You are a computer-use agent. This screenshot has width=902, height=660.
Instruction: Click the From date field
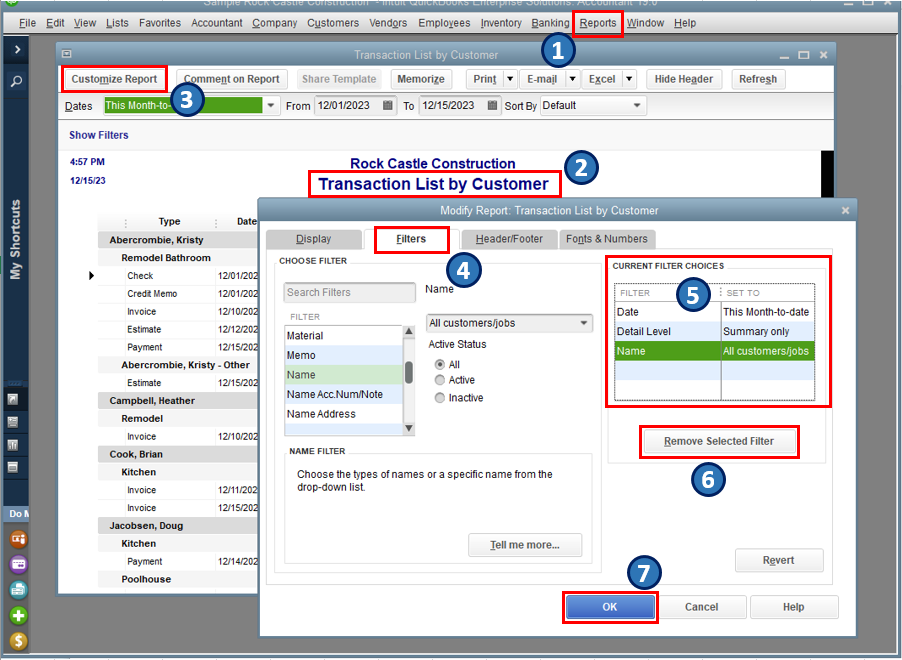348,105
